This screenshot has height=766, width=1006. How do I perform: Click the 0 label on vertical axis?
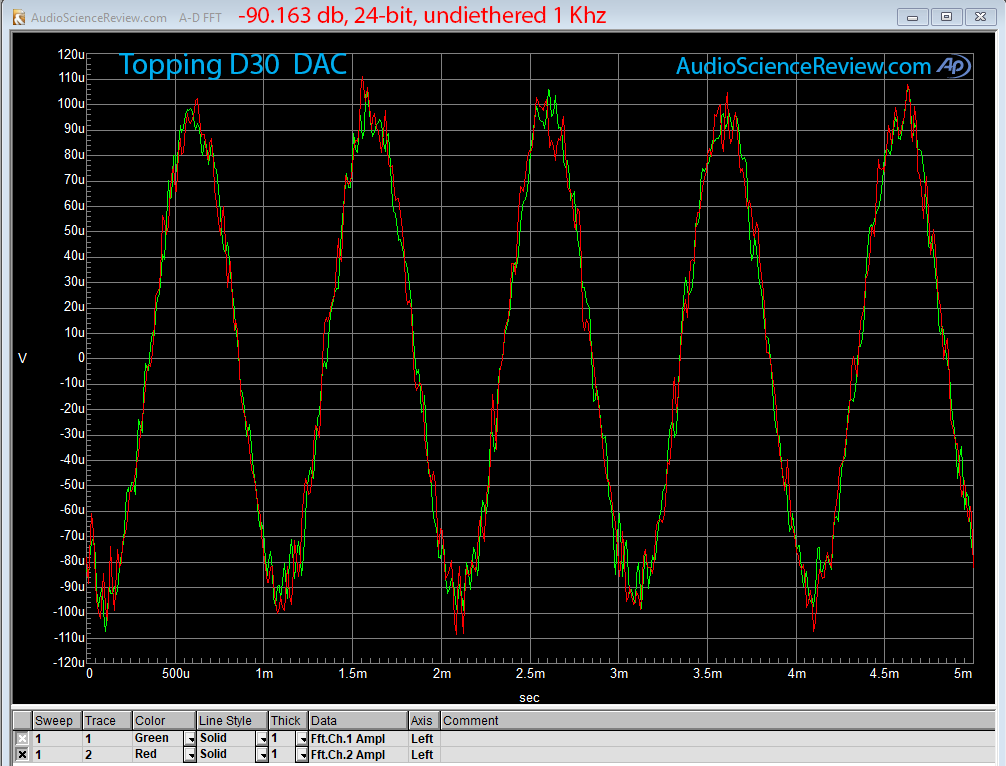point(81,357)
